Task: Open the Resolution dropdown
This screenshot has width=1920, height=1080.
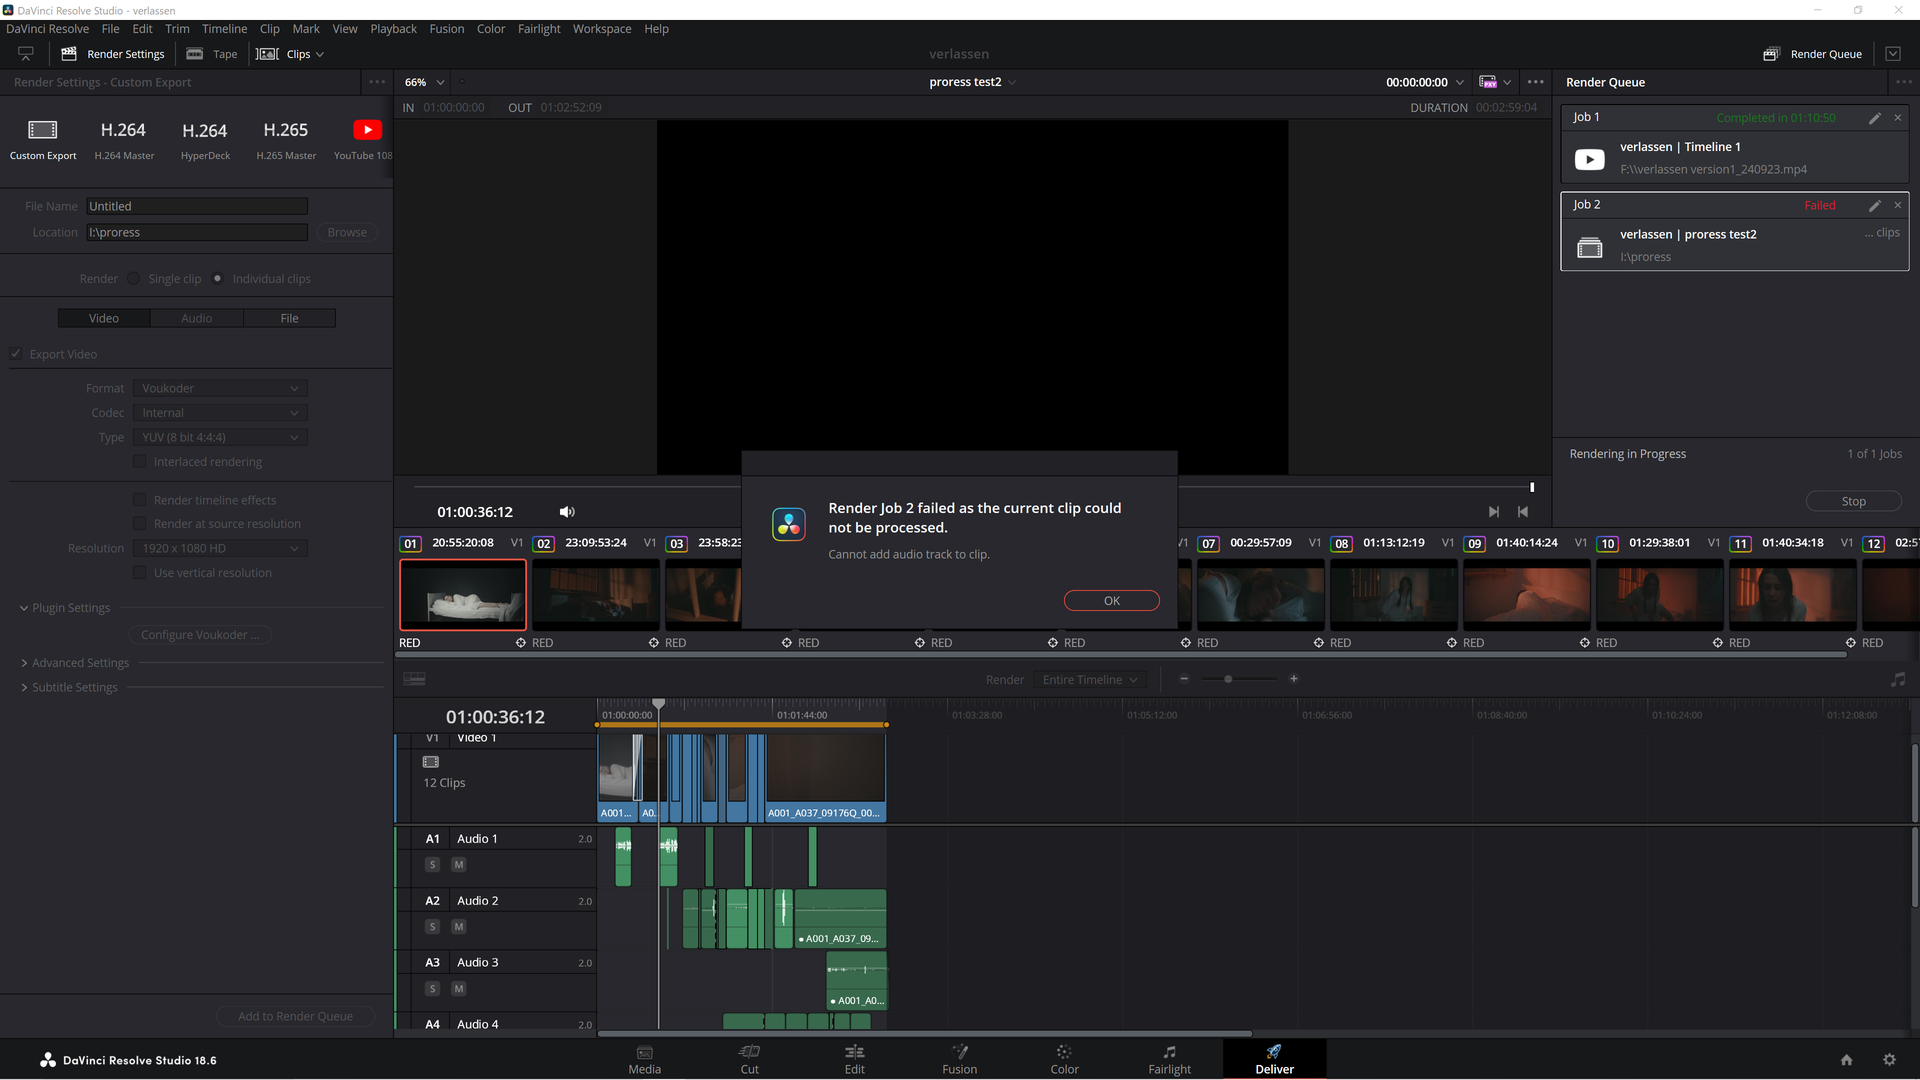Action: coord(220,548)
